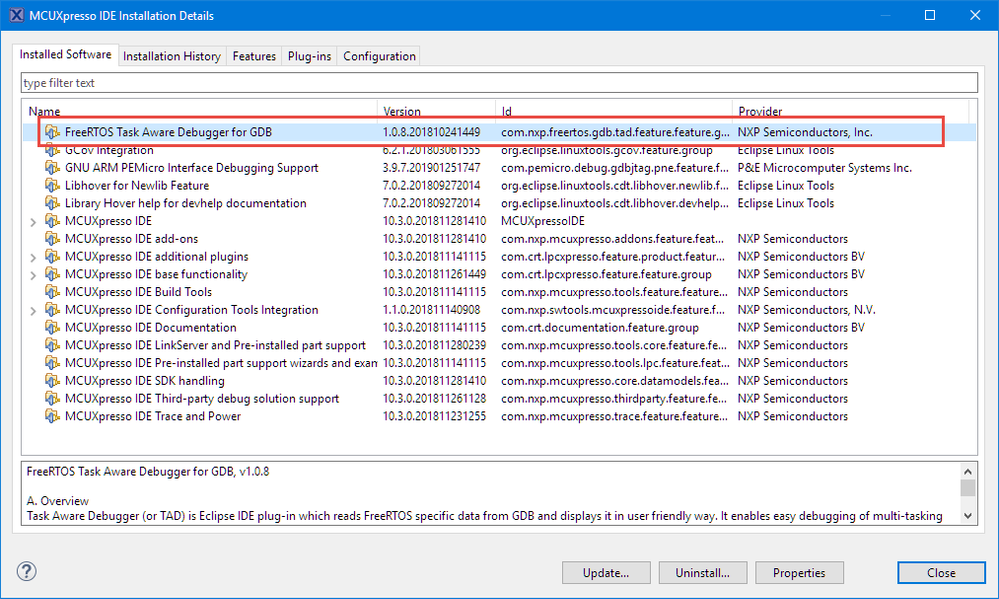Image resolution: width=999 pixels, height=599 pixels.
Task: Open Properties for the selected feature
Action: (x=800, y=573)
